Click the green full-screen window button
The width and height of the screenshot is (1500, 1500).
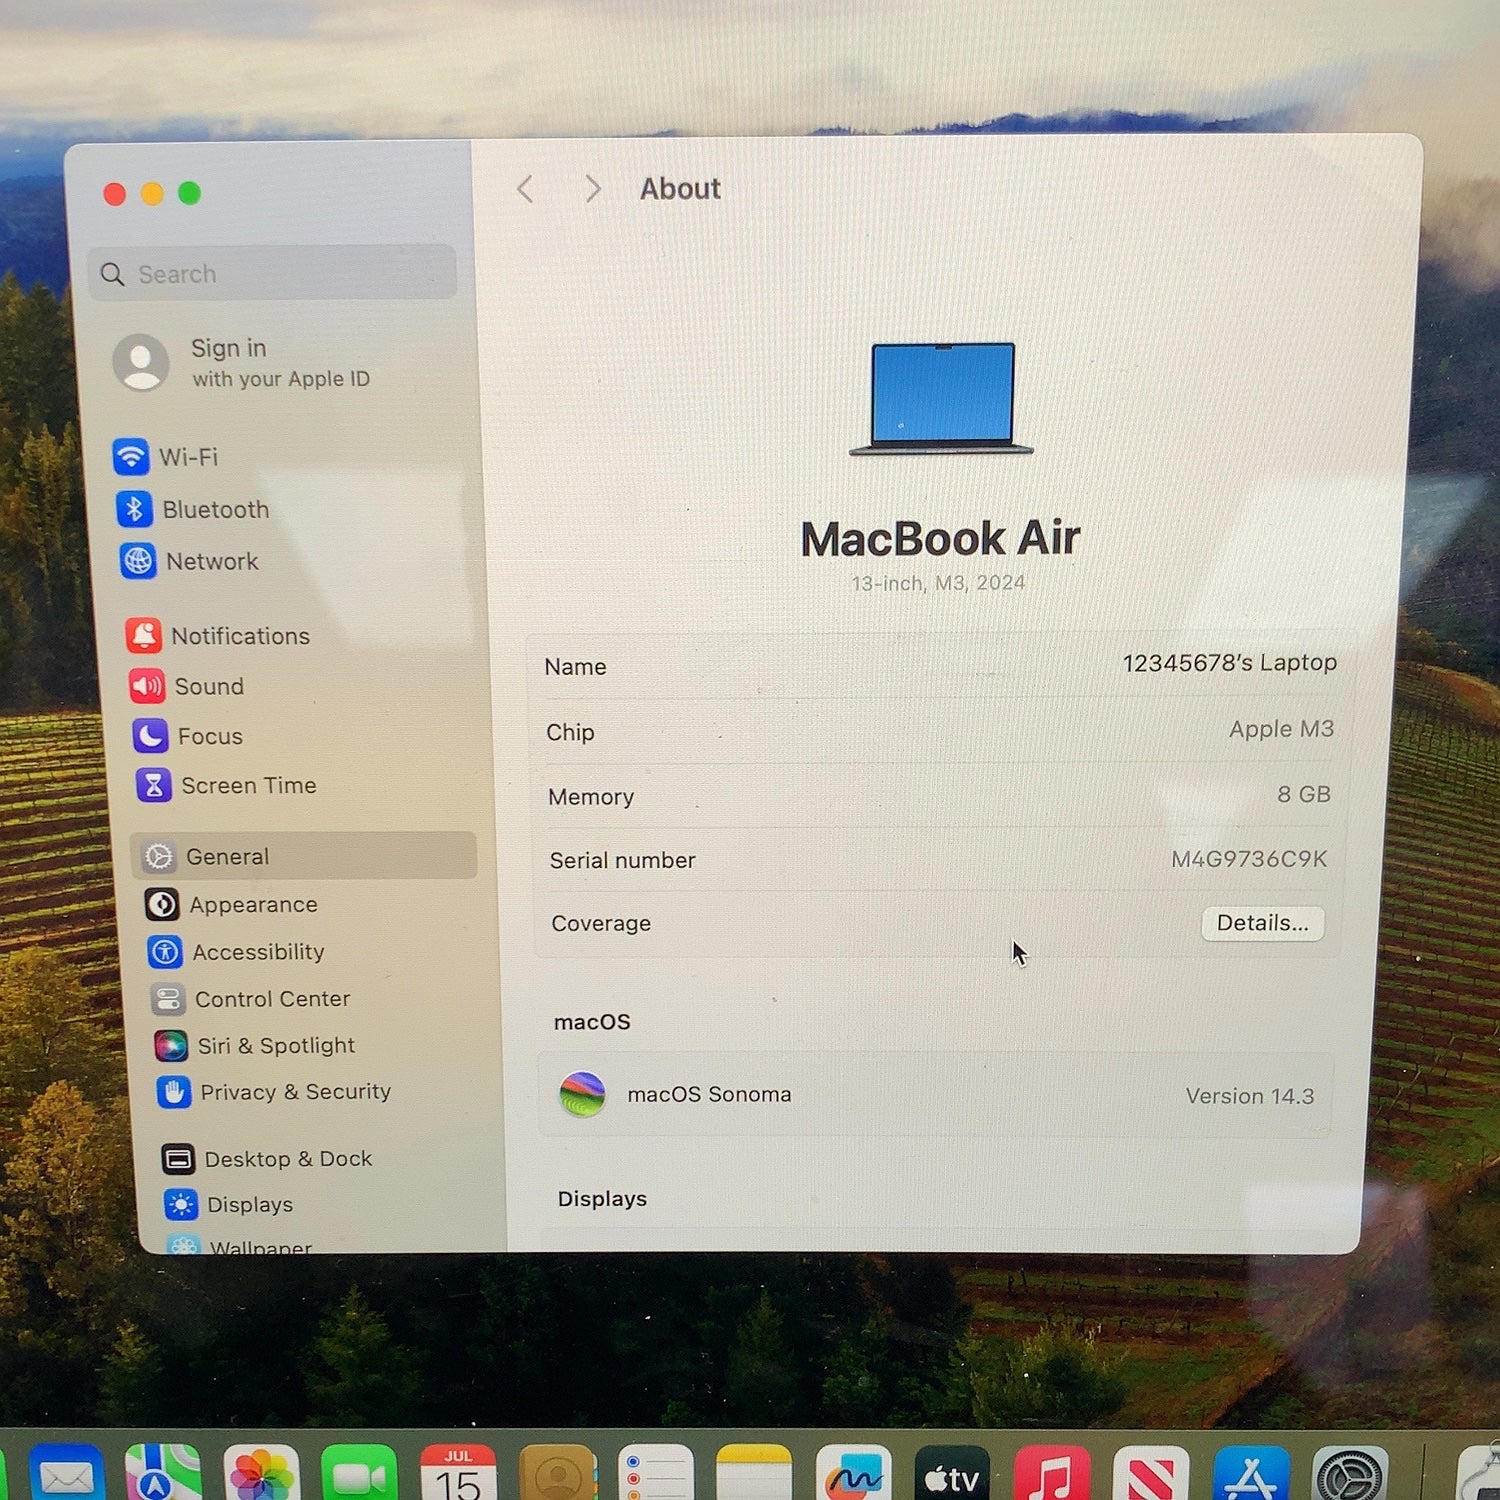(x=189, y=192)
